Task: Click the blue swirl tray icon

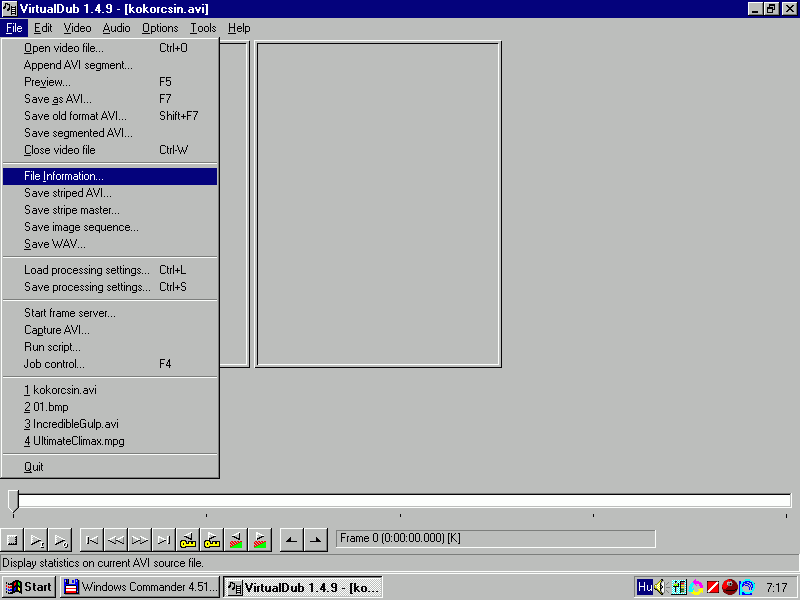Action: coord(747,587)
